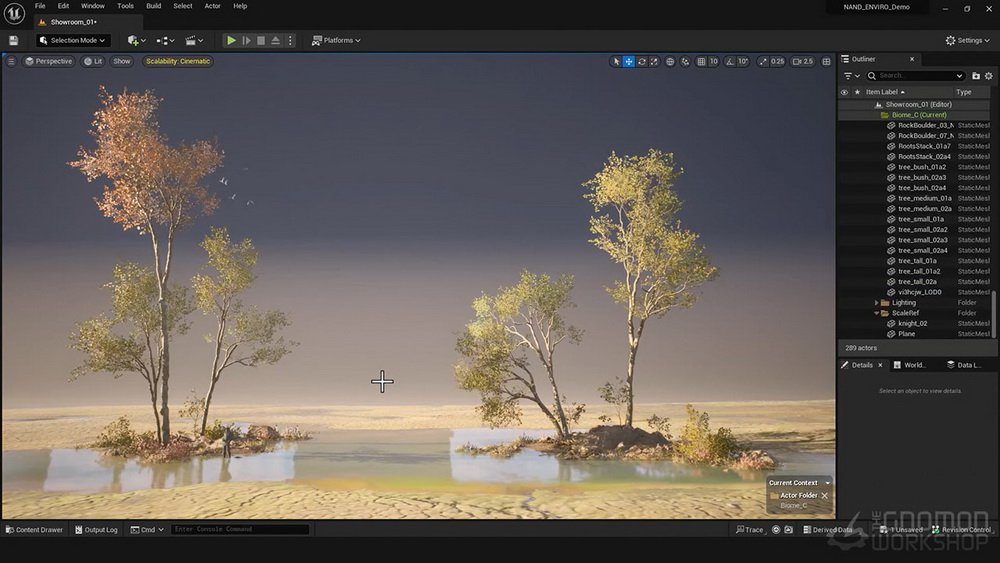Open the viewport Show flags menu
This screenshot has height=563, width=1000.
click(121, 61)
